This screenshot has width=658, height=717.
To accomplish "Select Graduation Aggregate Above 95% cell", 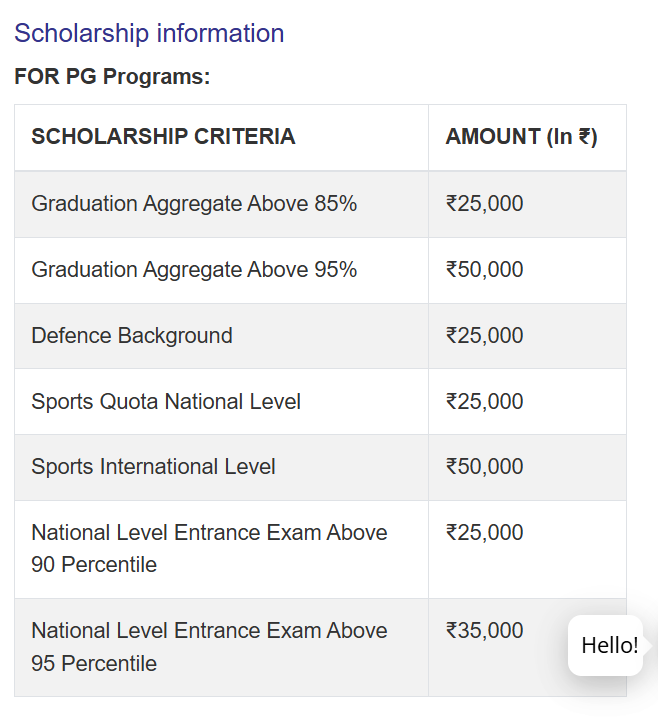I will tap(194, 270).
